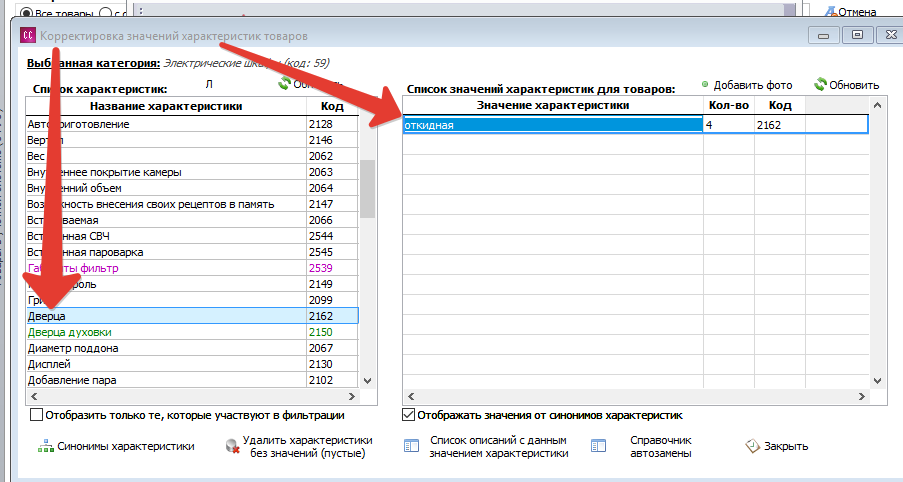Select the откидная value row
The height and width of the screenshot is (482, 903).
[636, 125]
